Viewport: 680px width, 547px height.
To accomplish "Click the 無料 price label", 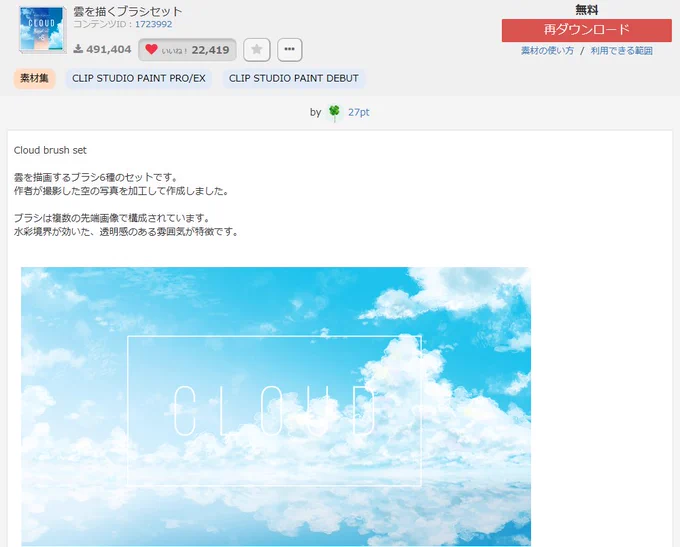I will click(x=586, y=10).
